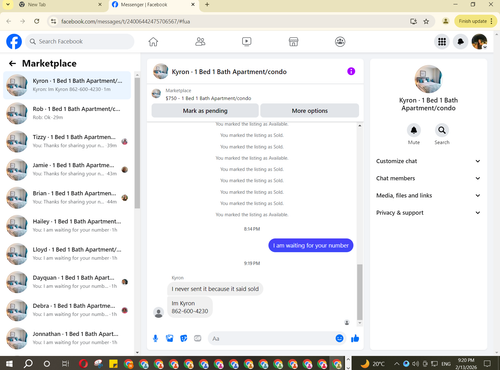500x370 pixels.
Task: Go to the Home feed icon
Action: pos(153,42)
